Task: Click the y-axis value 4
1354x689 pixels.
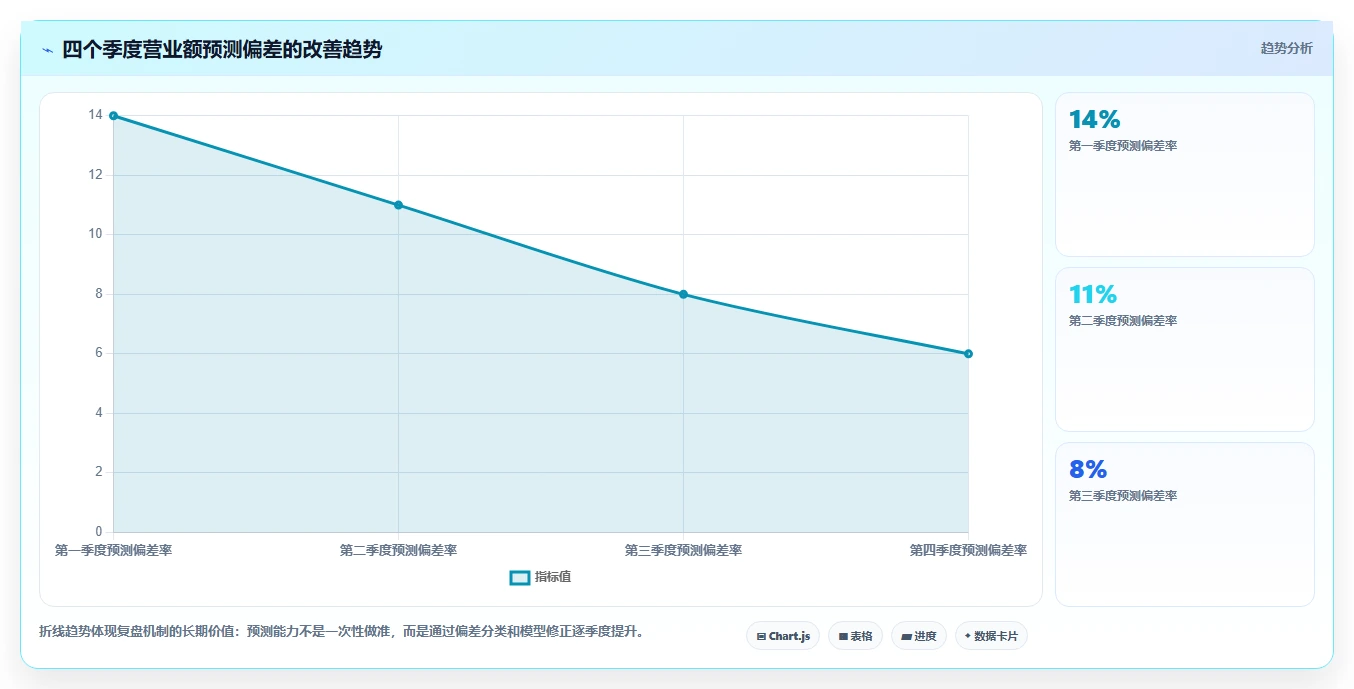Action: (x=98, y=413)
